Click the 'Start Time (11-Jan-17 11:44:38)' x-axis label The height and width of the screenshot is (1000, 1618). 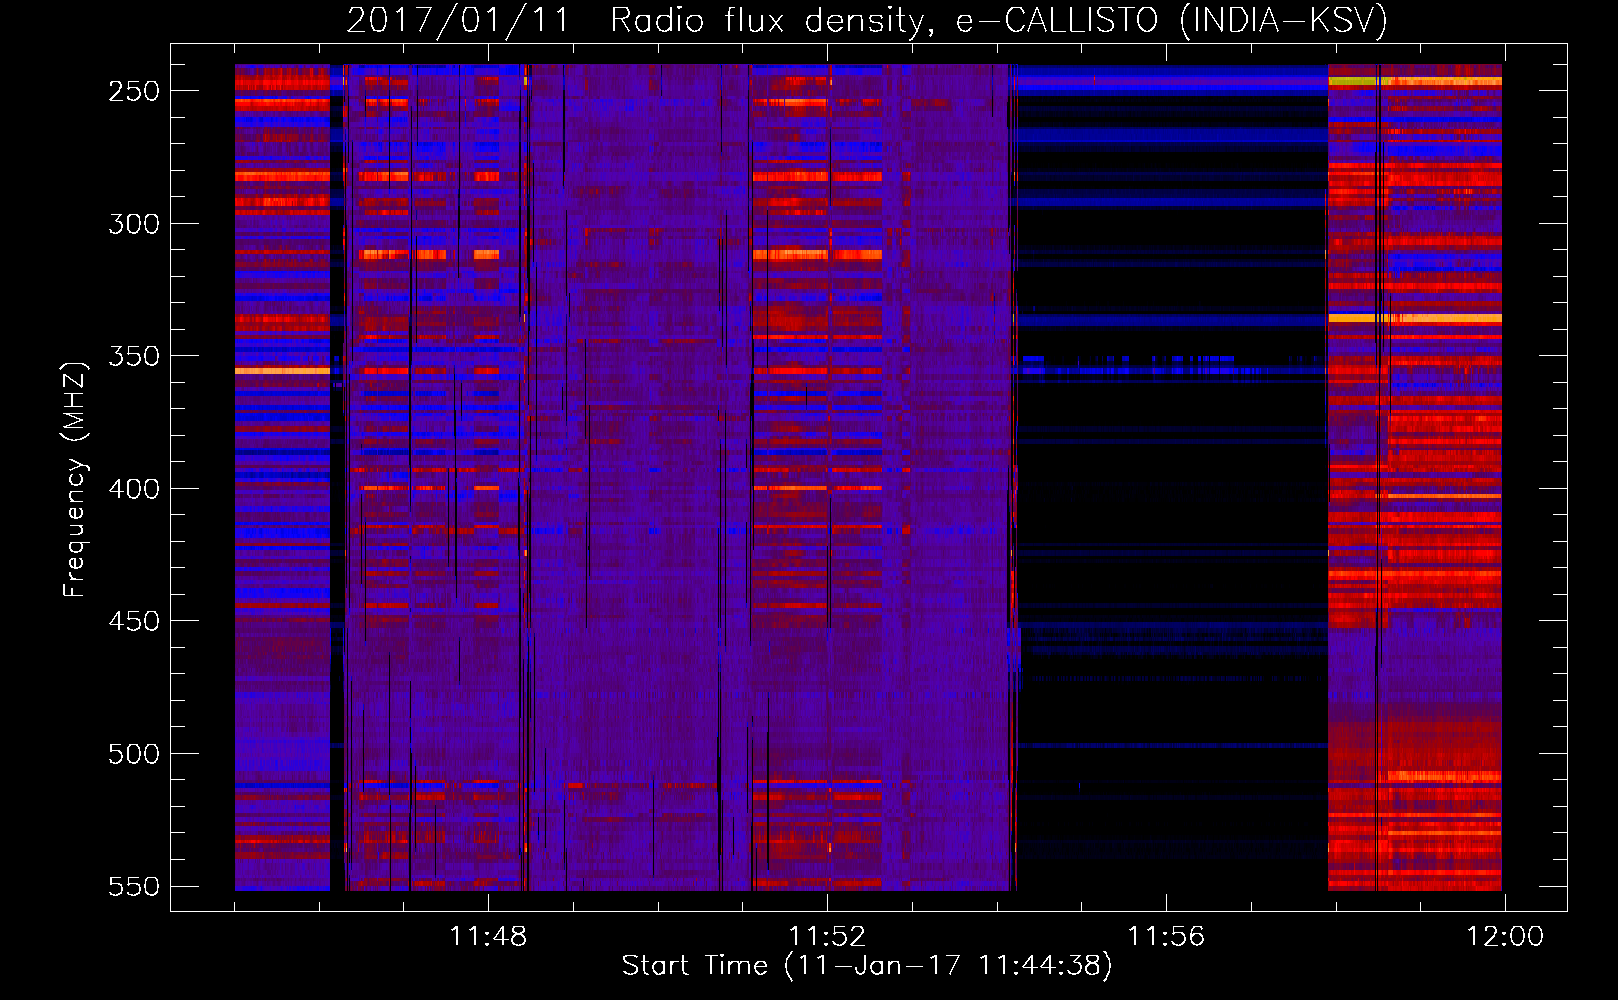(867, 966)
